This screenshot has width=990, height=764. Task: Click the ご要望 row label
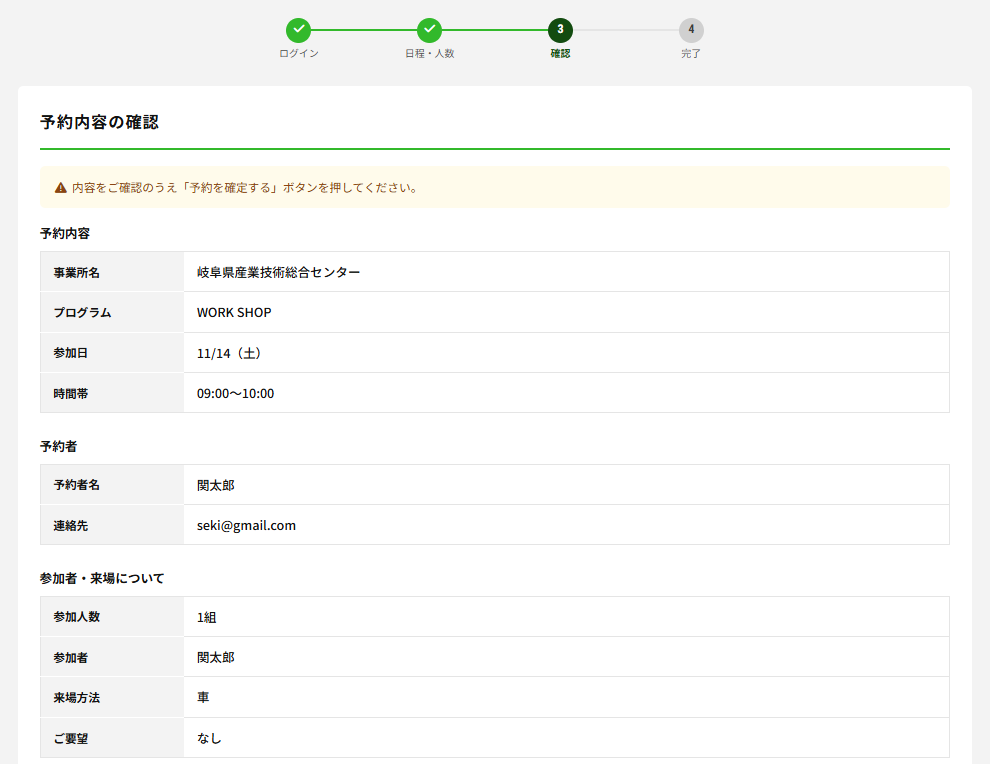pos(71,738)
